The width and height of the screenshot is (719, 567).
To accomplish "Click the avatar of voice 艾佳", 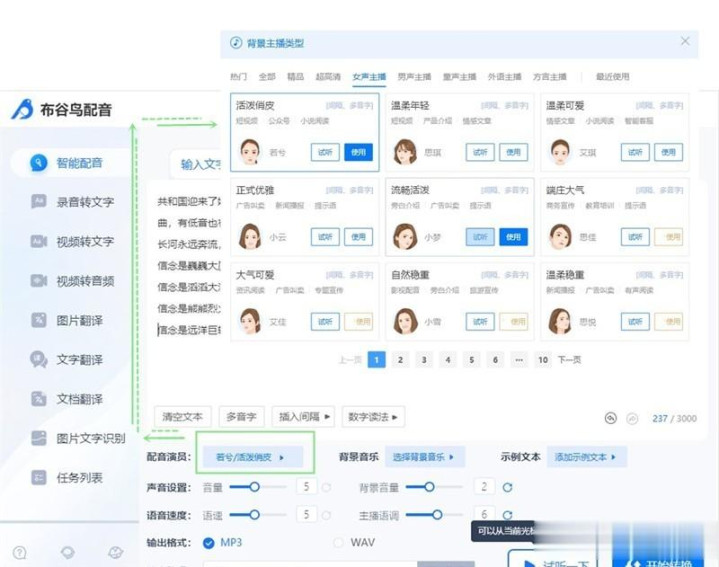I will [x=250, y=321].
